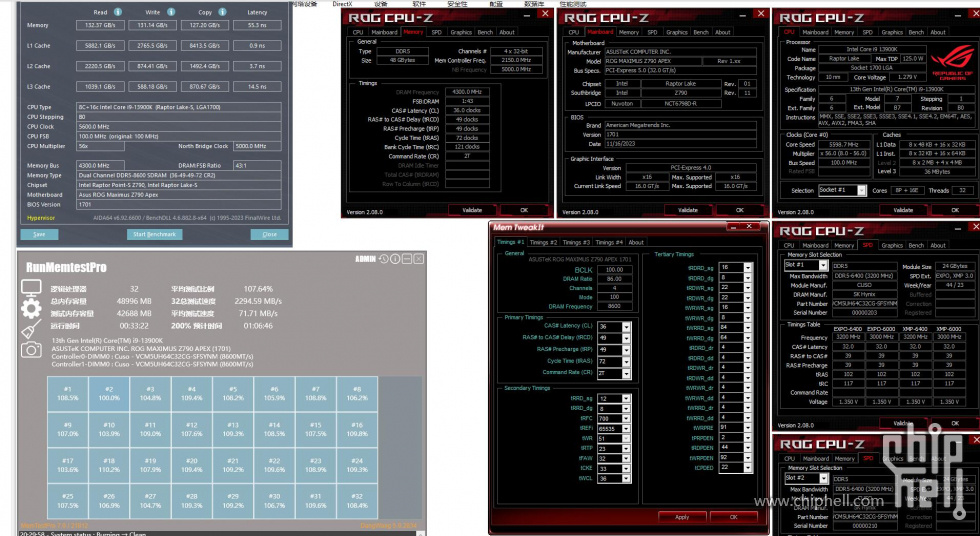Click Validate in the CPU-Z Memory window
The width and height of the screenshot is (980, 536).
click(x=472, y=210)
